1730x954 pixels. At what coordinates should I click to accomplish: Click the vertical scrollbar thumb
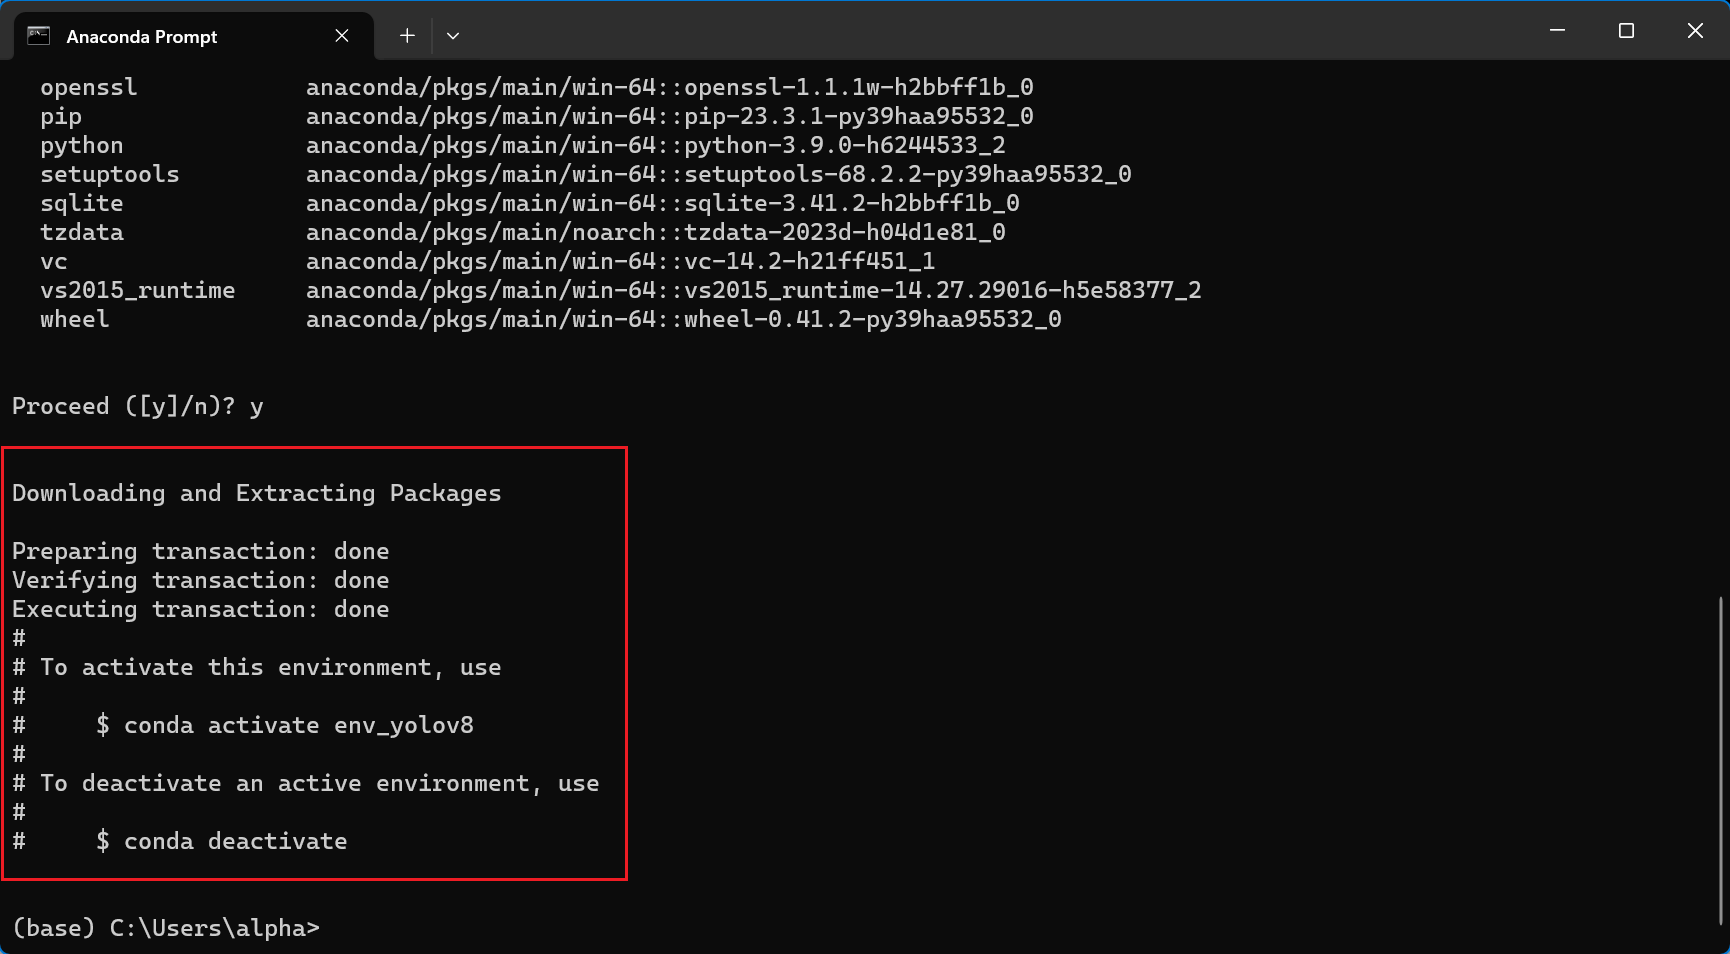pyautogui.click(x=1721, y=760)
